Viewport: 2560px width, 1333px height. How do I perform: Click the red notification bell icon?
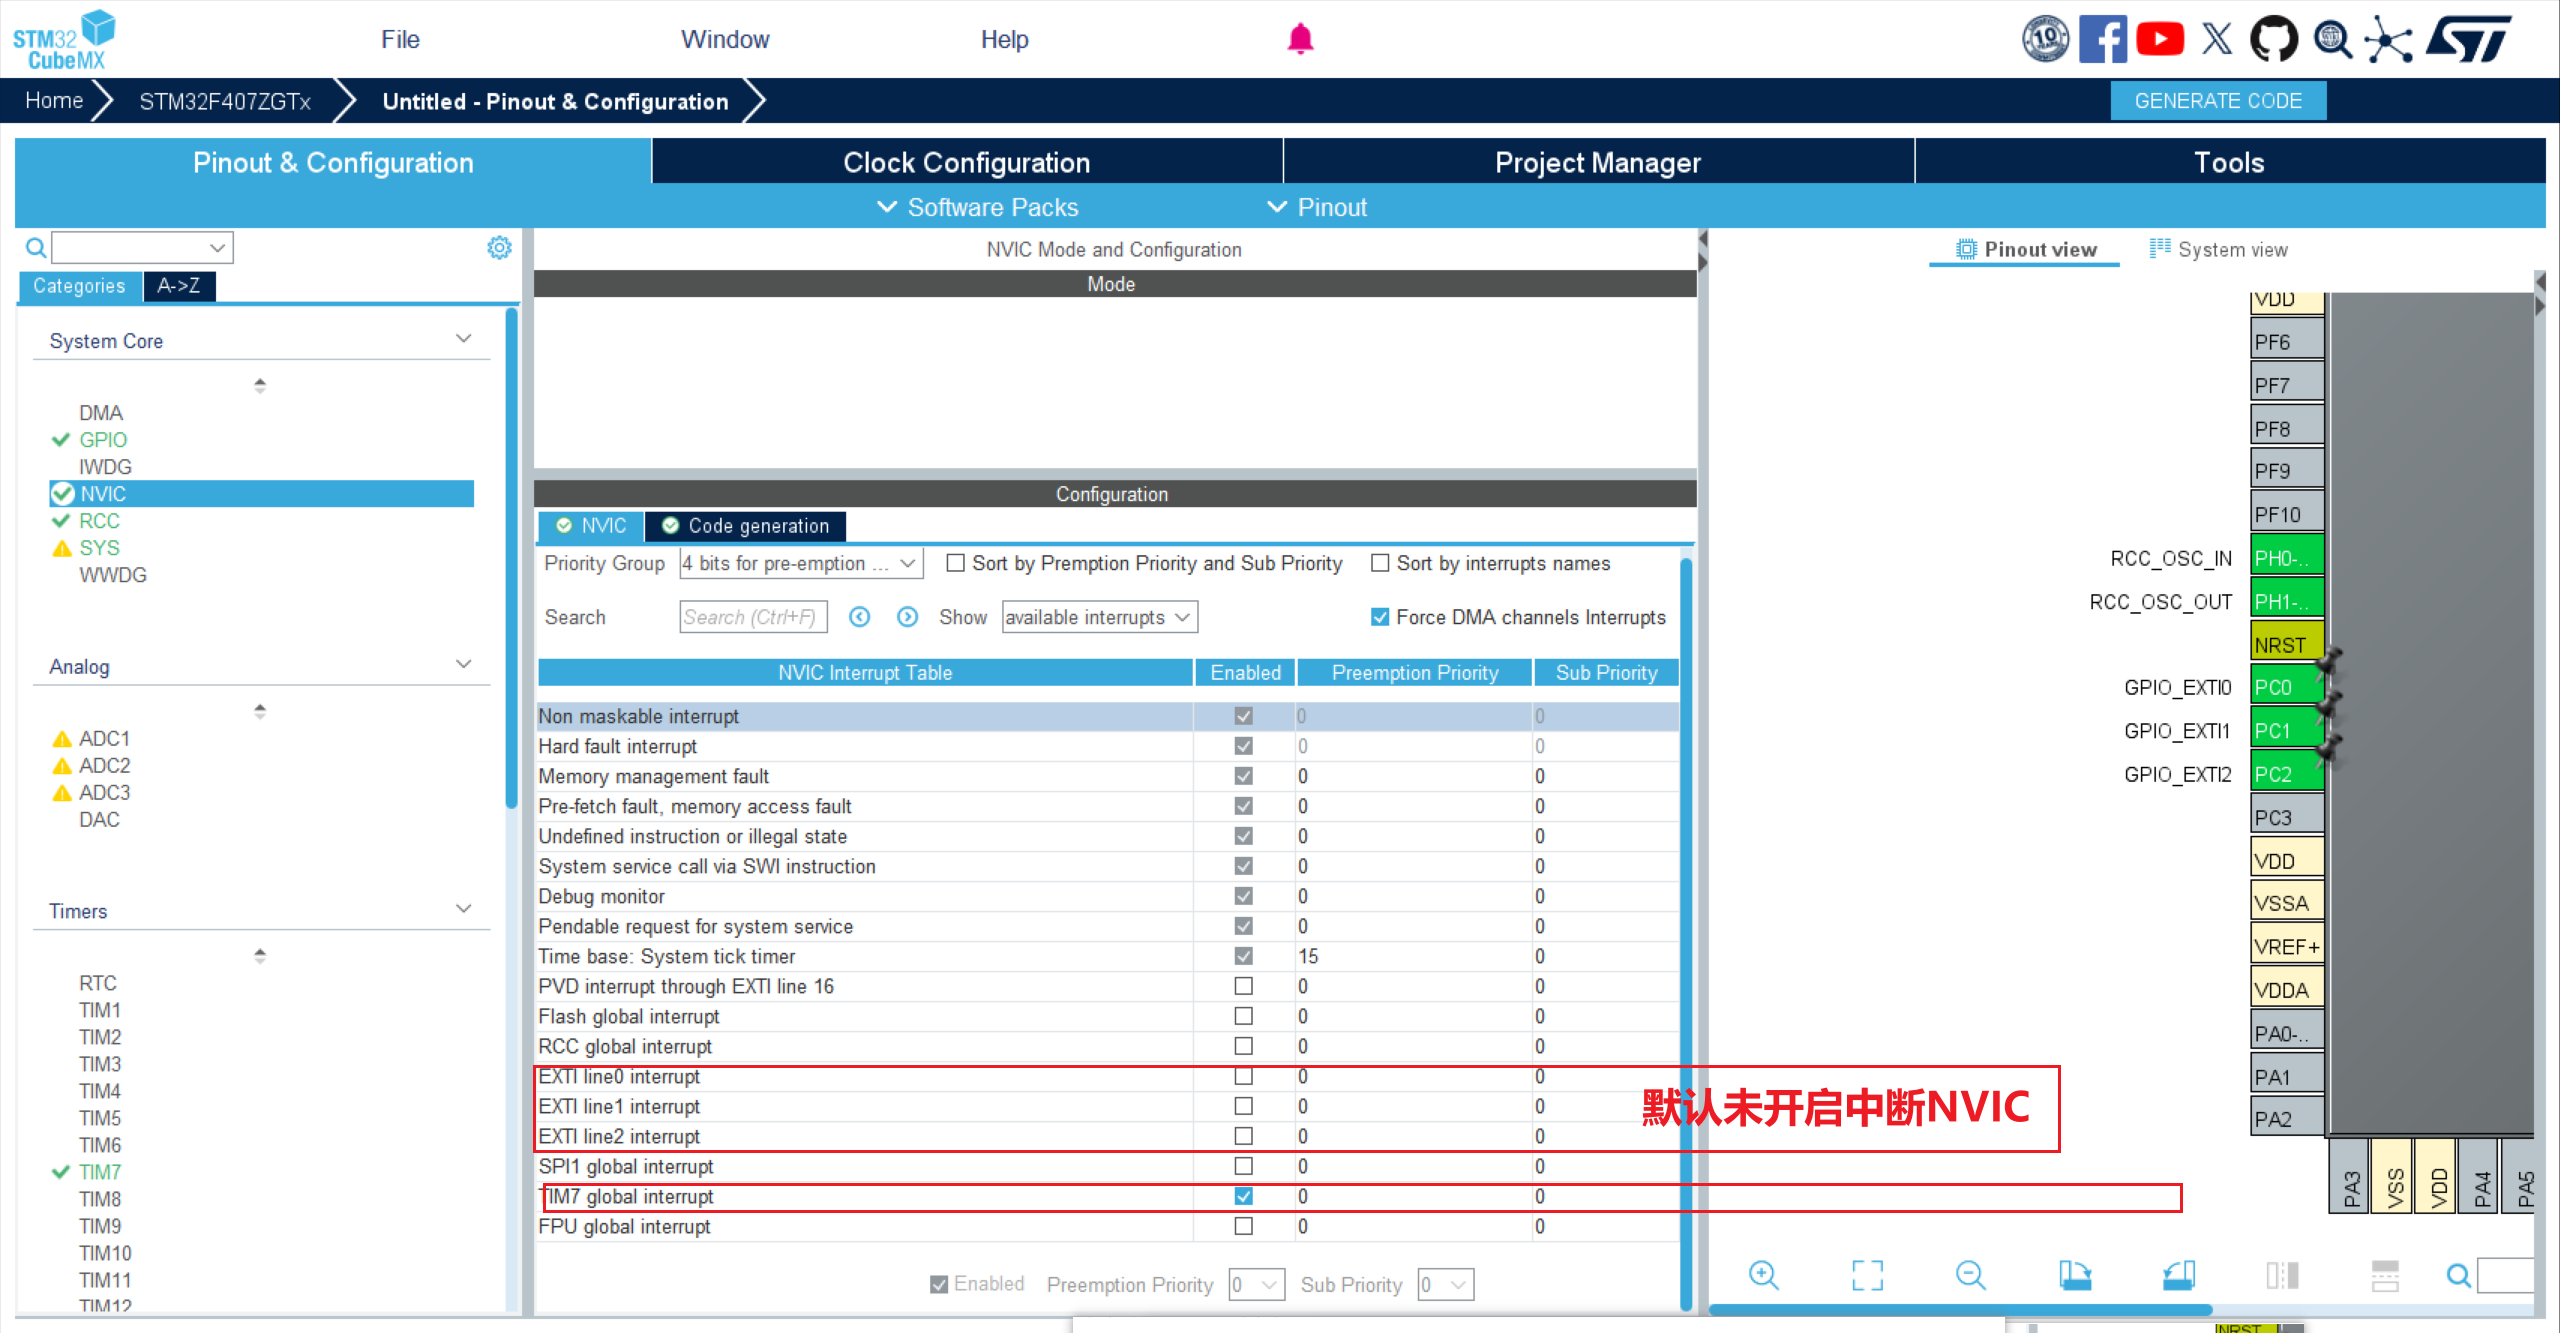tap(1299, 39)
